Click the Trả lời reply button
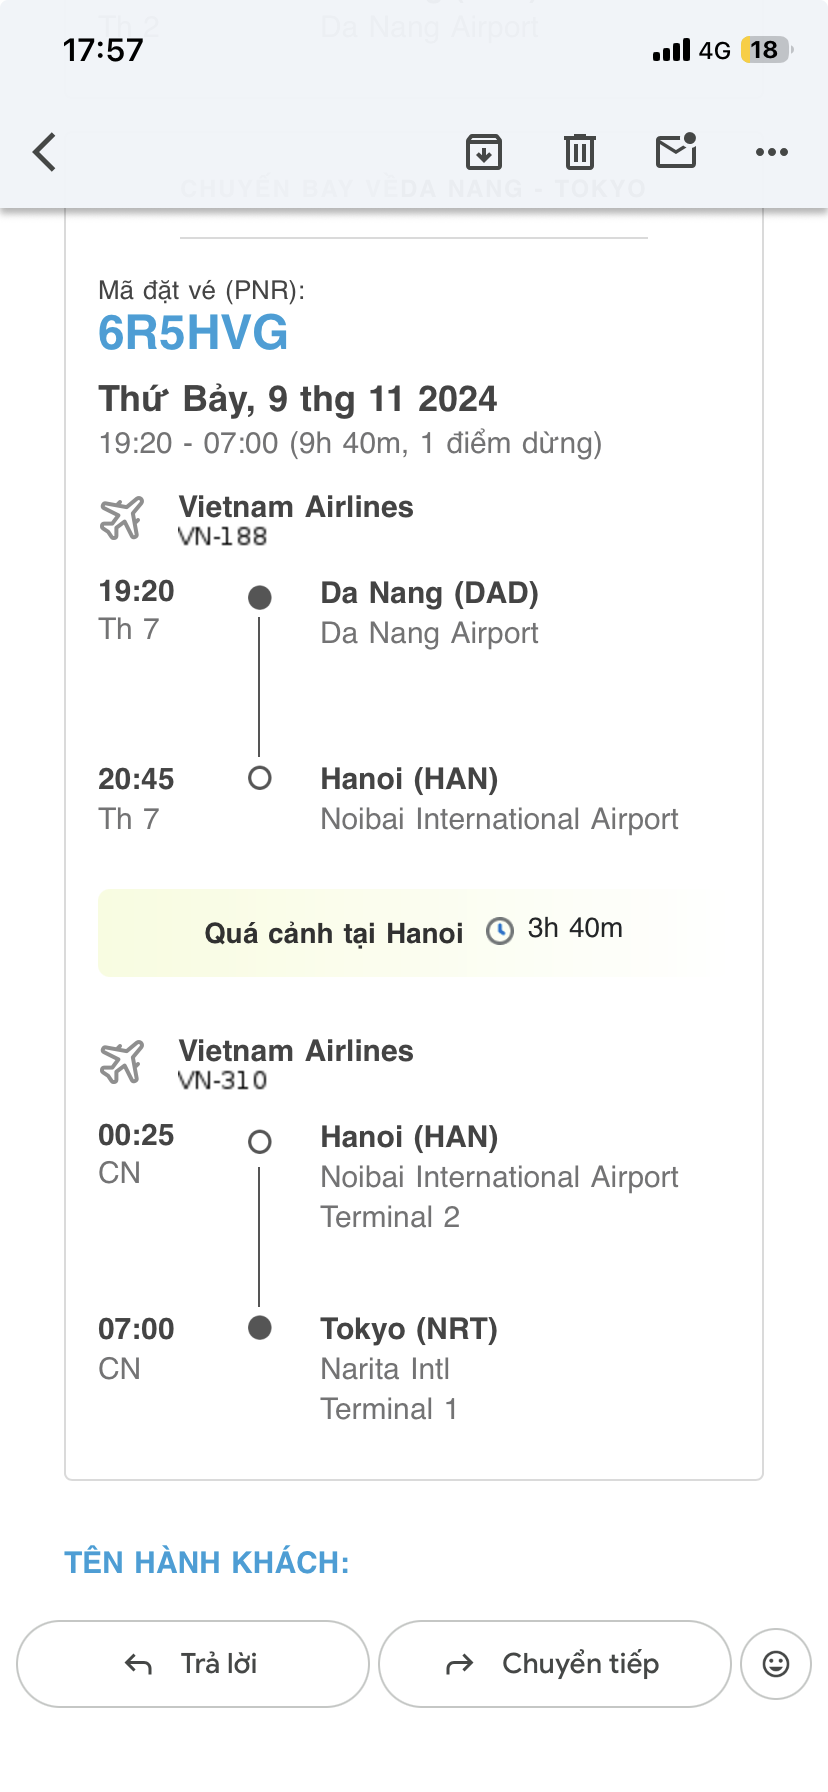 [193, 1663]
